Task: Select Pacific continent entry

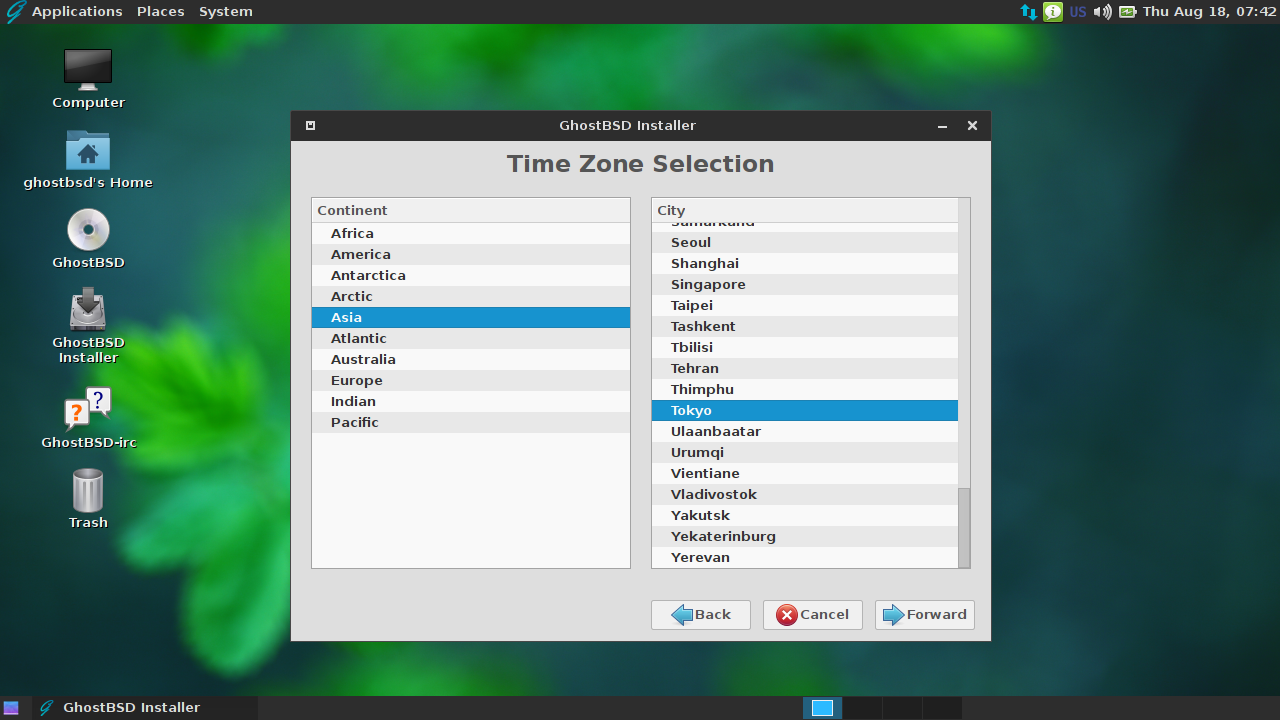Action: pyautogui.click(x=471, y=422)
